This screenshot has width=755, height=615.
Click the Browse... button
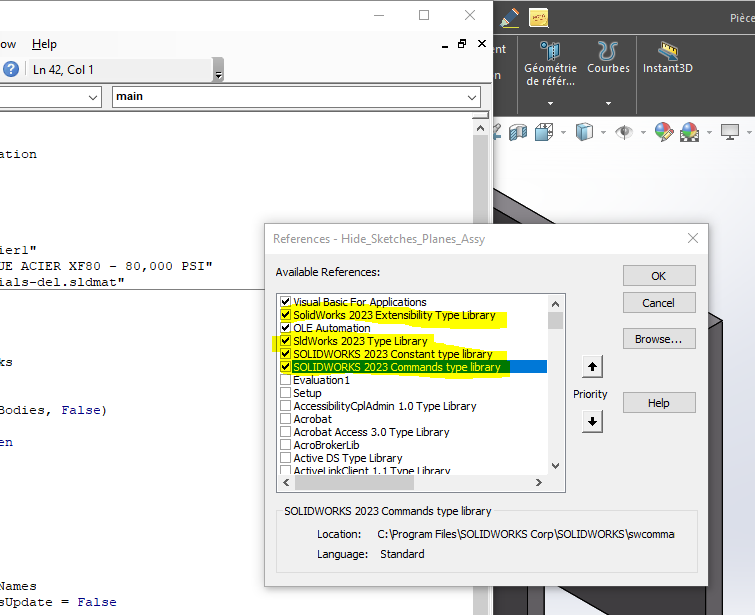pyautogui.click(x=659, y=339)
